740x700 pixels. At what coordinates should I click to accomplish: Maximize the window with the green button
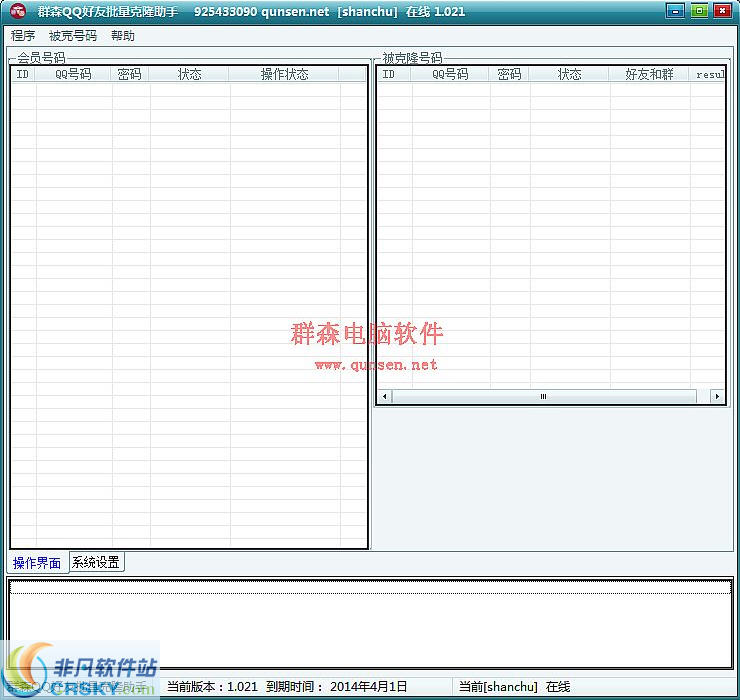(699, 10)
